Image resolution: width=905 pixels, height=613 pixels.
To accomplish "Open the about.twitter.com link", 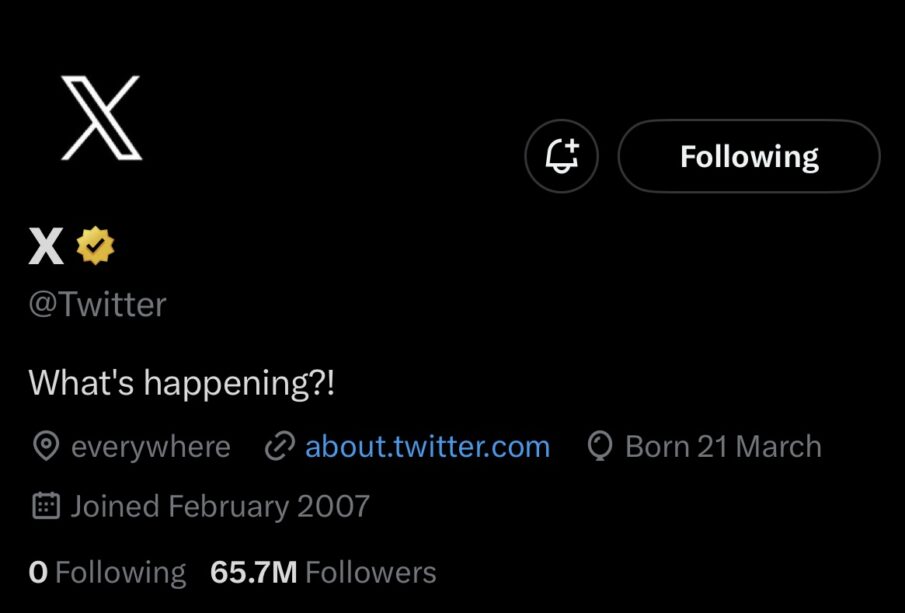I will click(427, 447).
